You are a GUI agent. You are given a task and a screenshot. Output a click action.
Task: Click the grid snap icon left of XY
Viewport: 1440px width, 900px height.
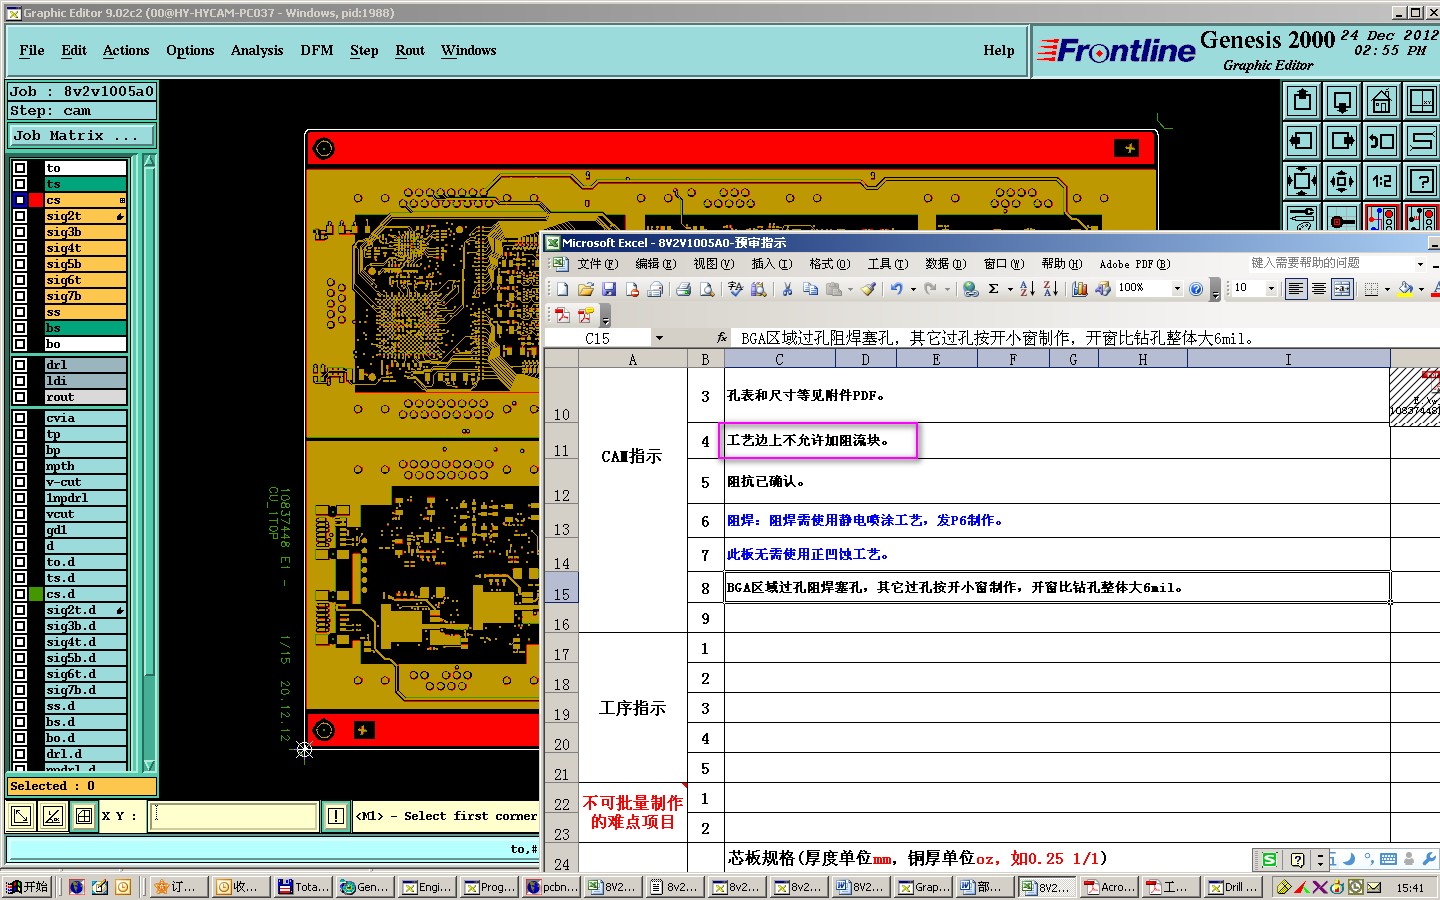tap(84, 816)
